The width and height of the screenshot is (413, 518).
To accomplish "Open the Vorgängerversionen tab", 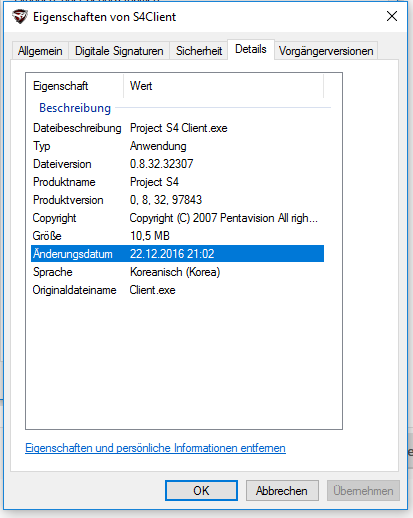I will (x=326, y=51).
